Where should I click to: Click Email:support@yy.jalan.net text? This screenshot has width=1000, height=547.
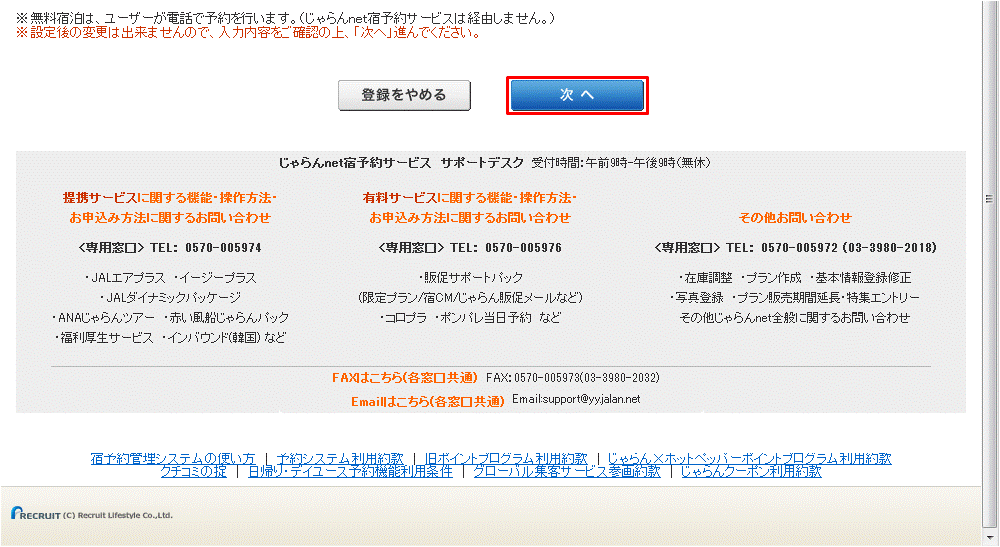coord(576,399)
